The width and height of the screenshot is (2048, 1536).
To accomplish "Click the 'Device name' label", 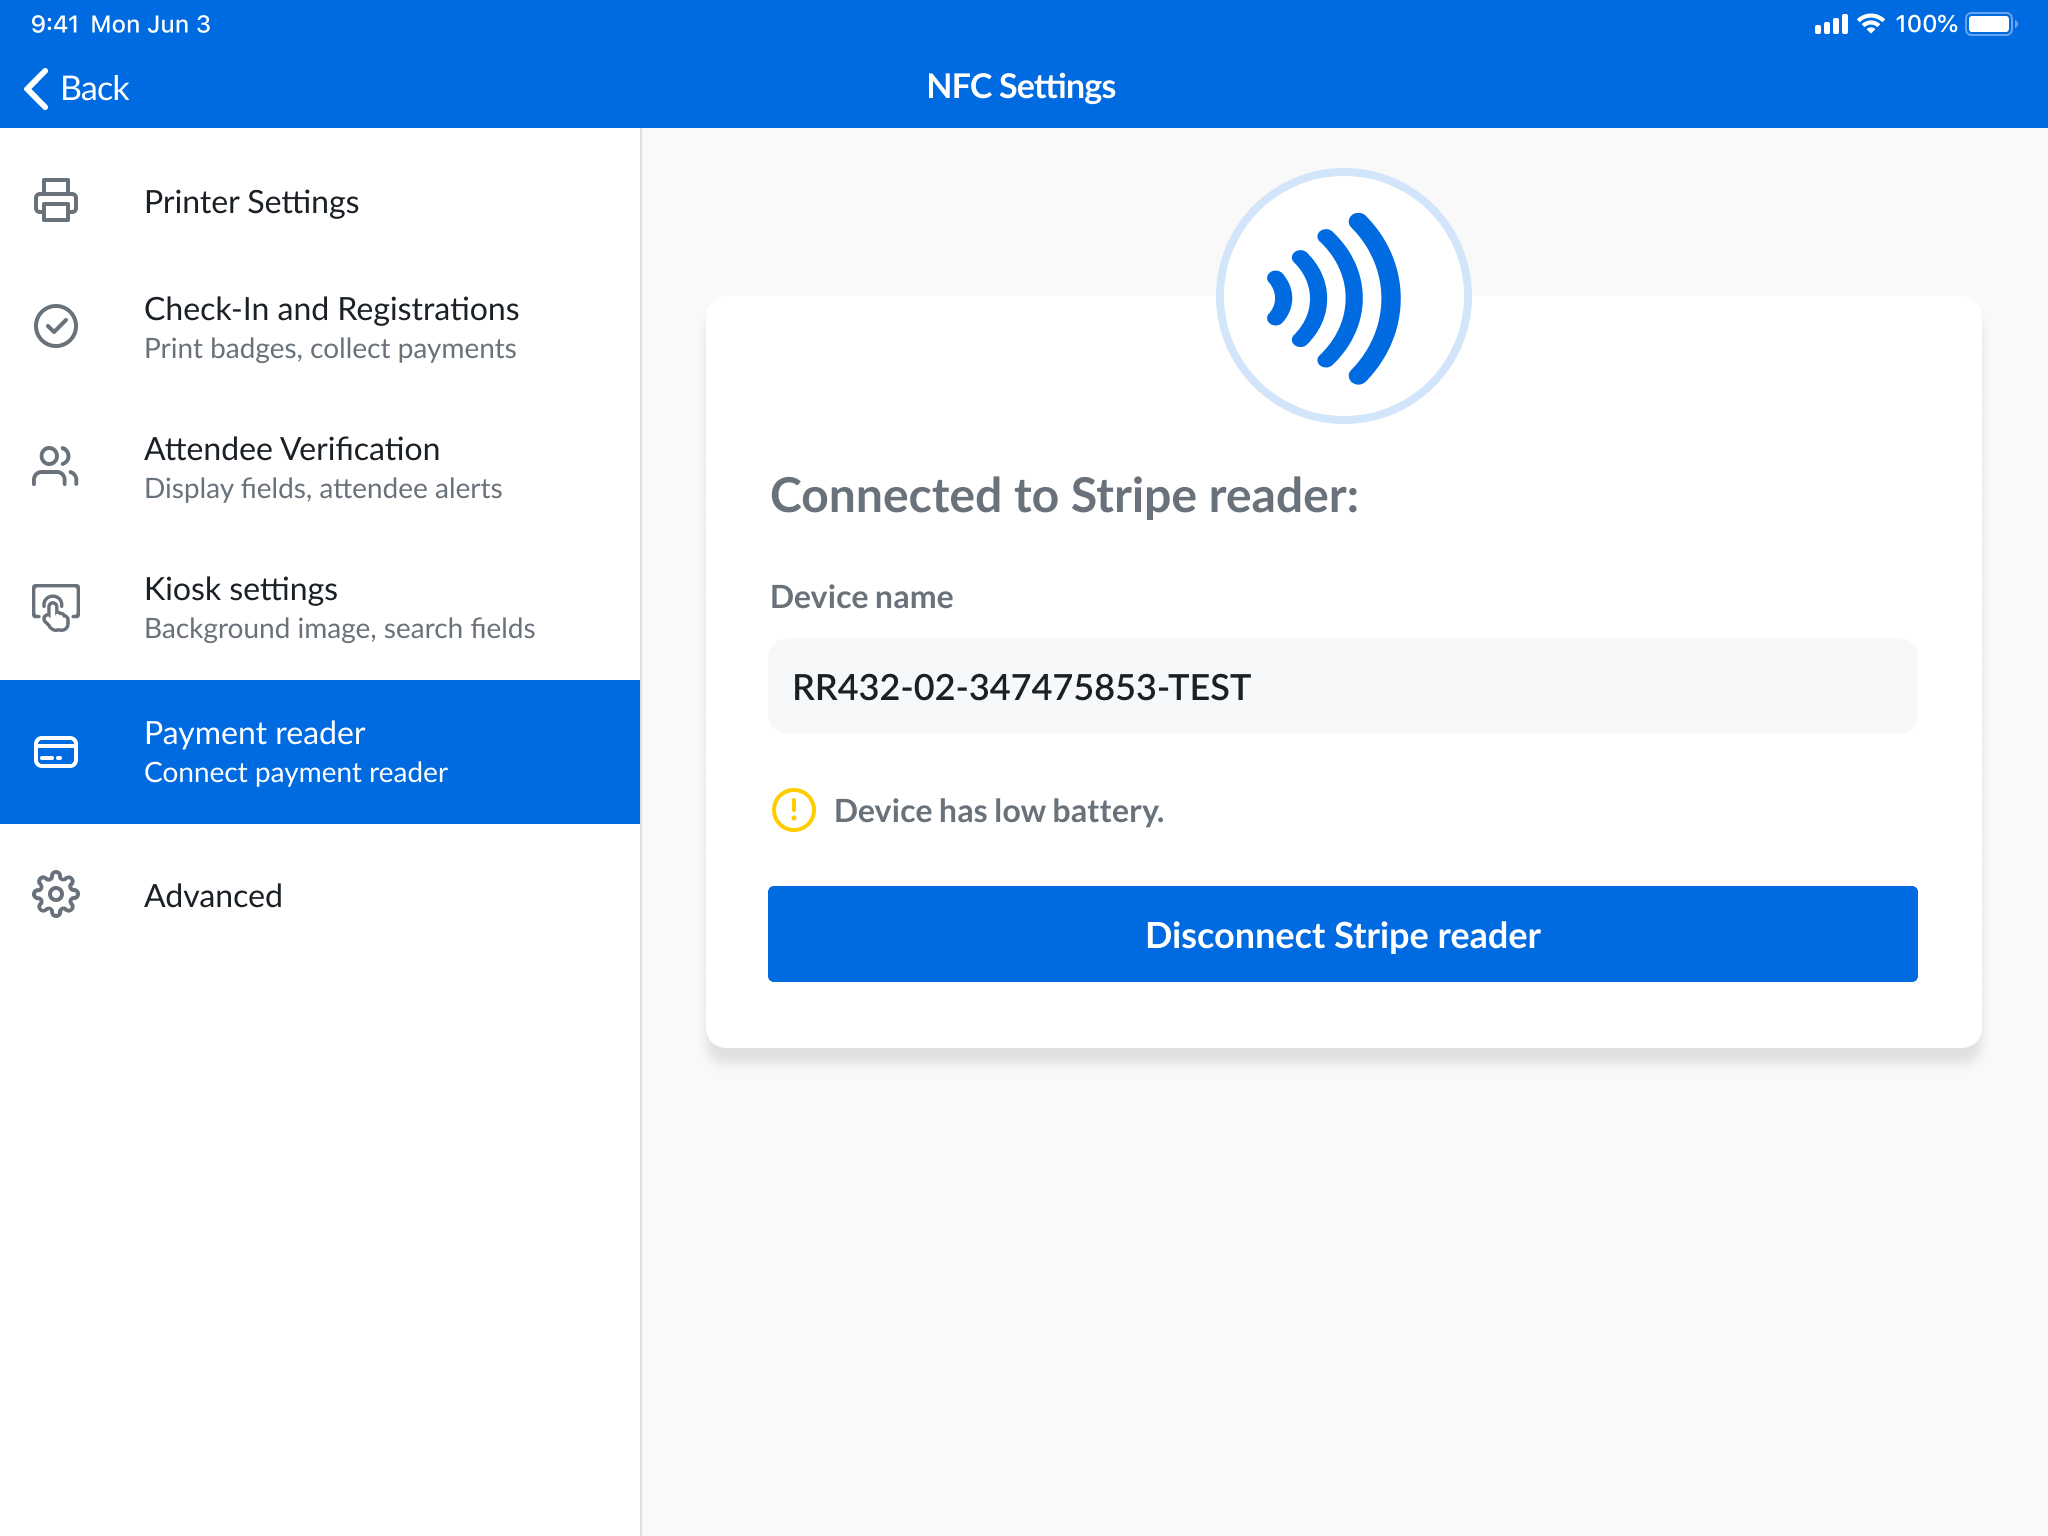I will 861,597.
